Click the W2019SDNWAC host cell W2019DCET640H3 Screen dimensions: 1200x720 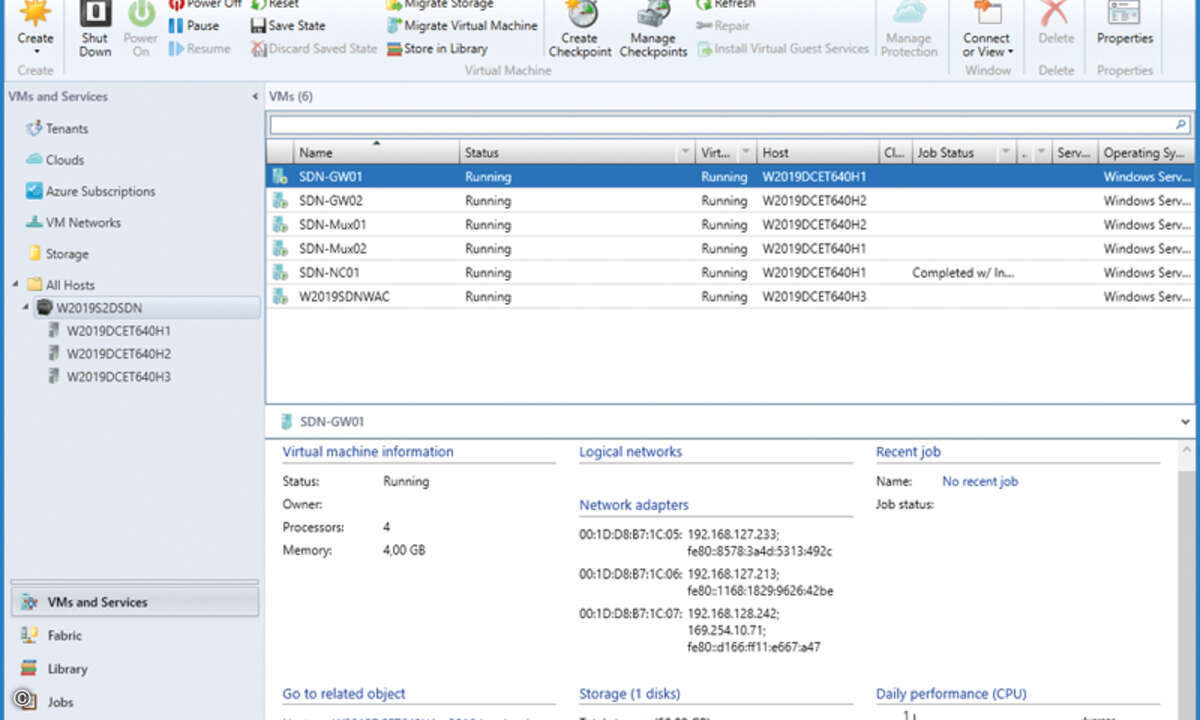tap(814, 296)
